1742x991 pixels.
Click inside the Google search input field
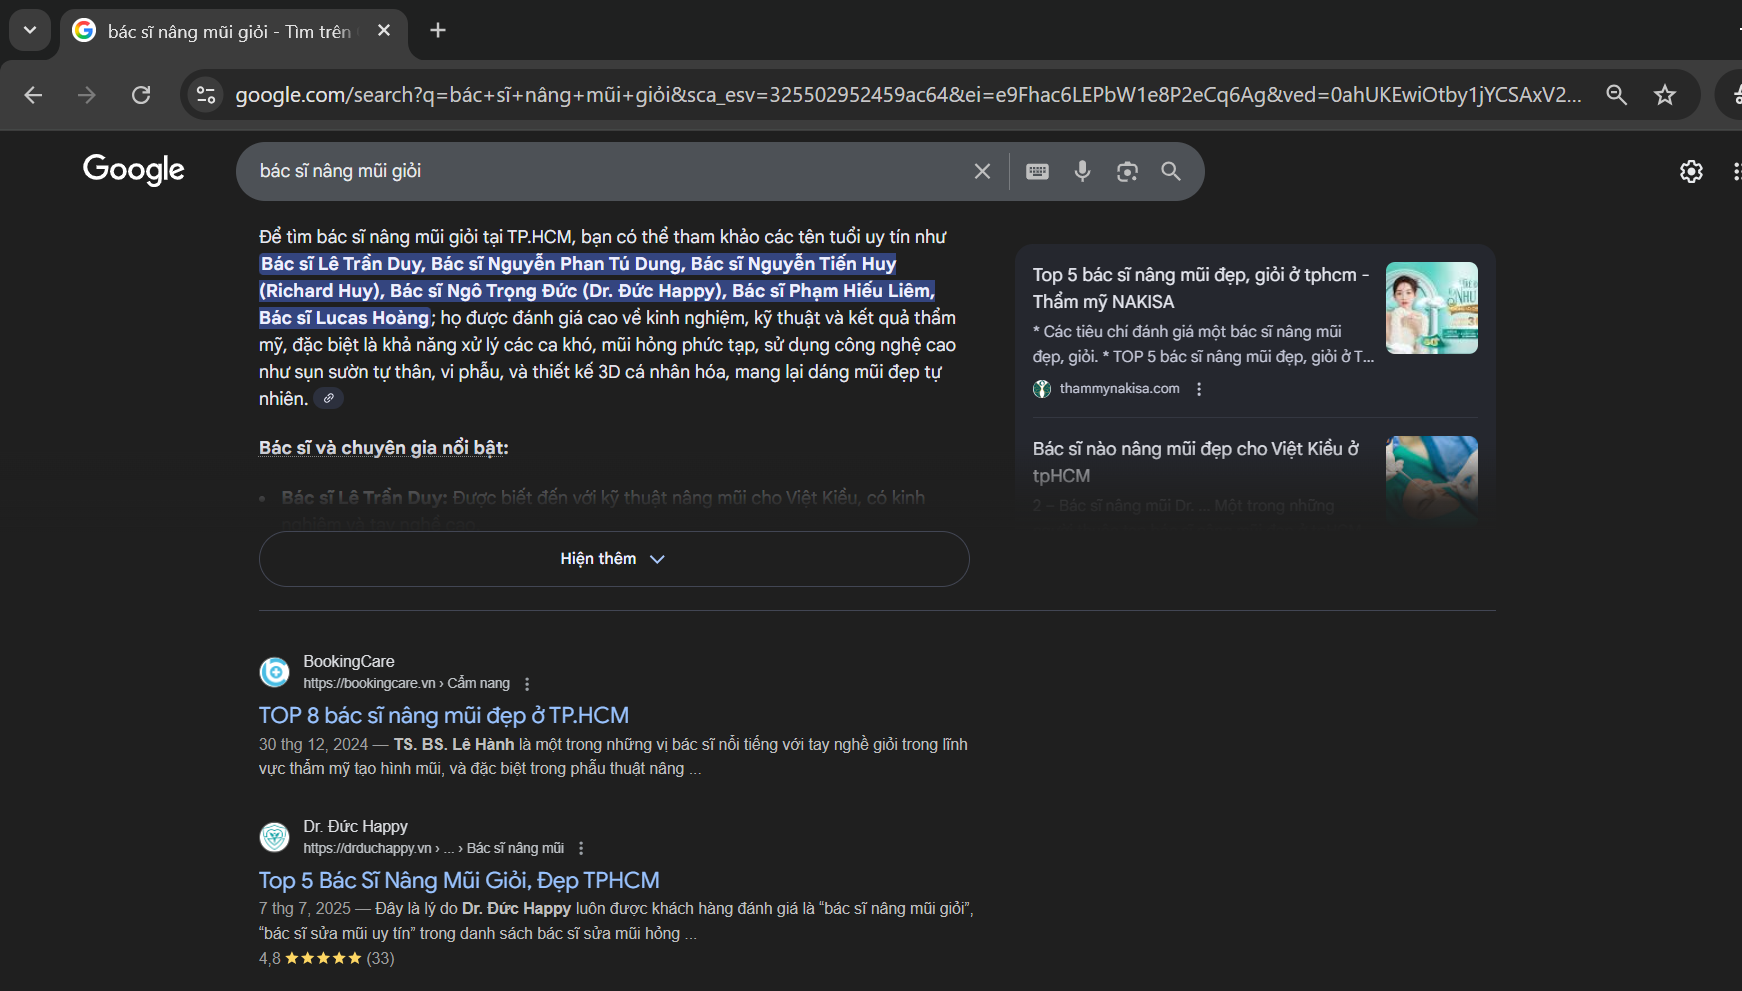pos(600,171)
